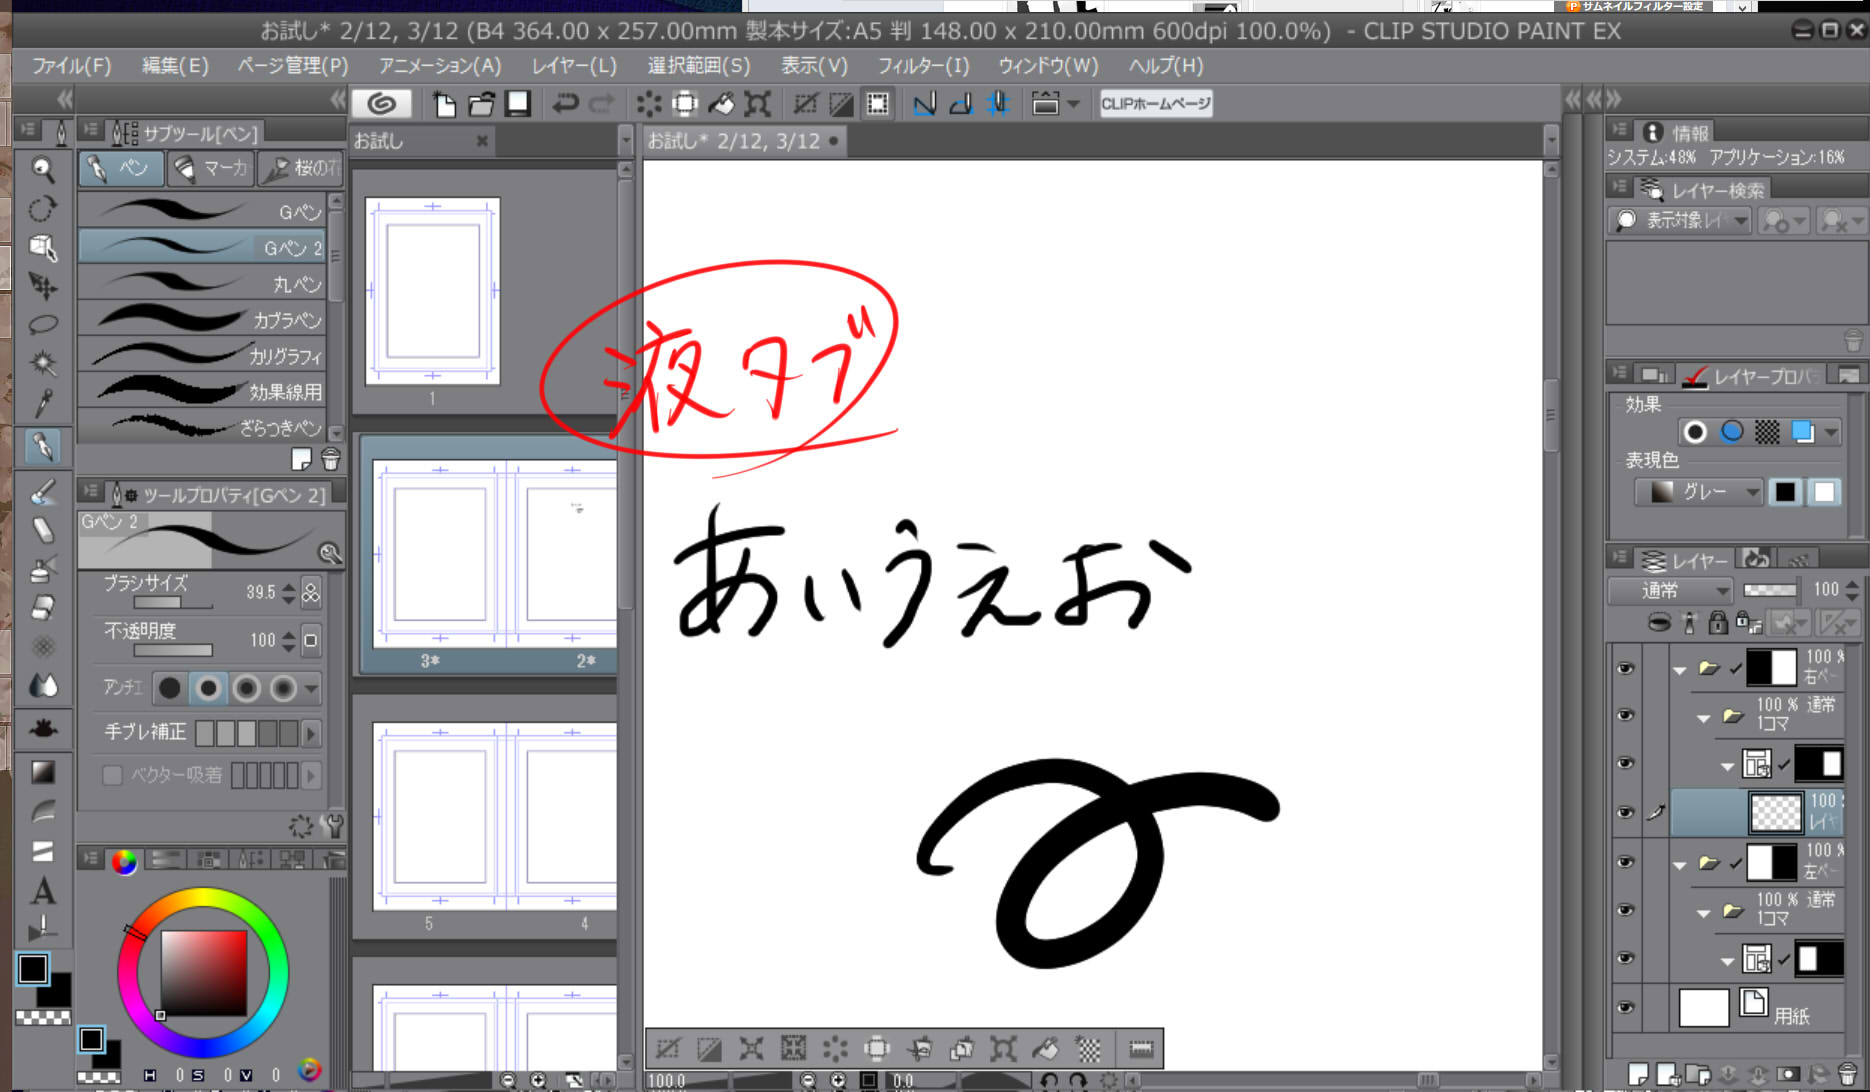
Task: Hide the 用紙 paper layer
Action: [x=1625, y=1008]
